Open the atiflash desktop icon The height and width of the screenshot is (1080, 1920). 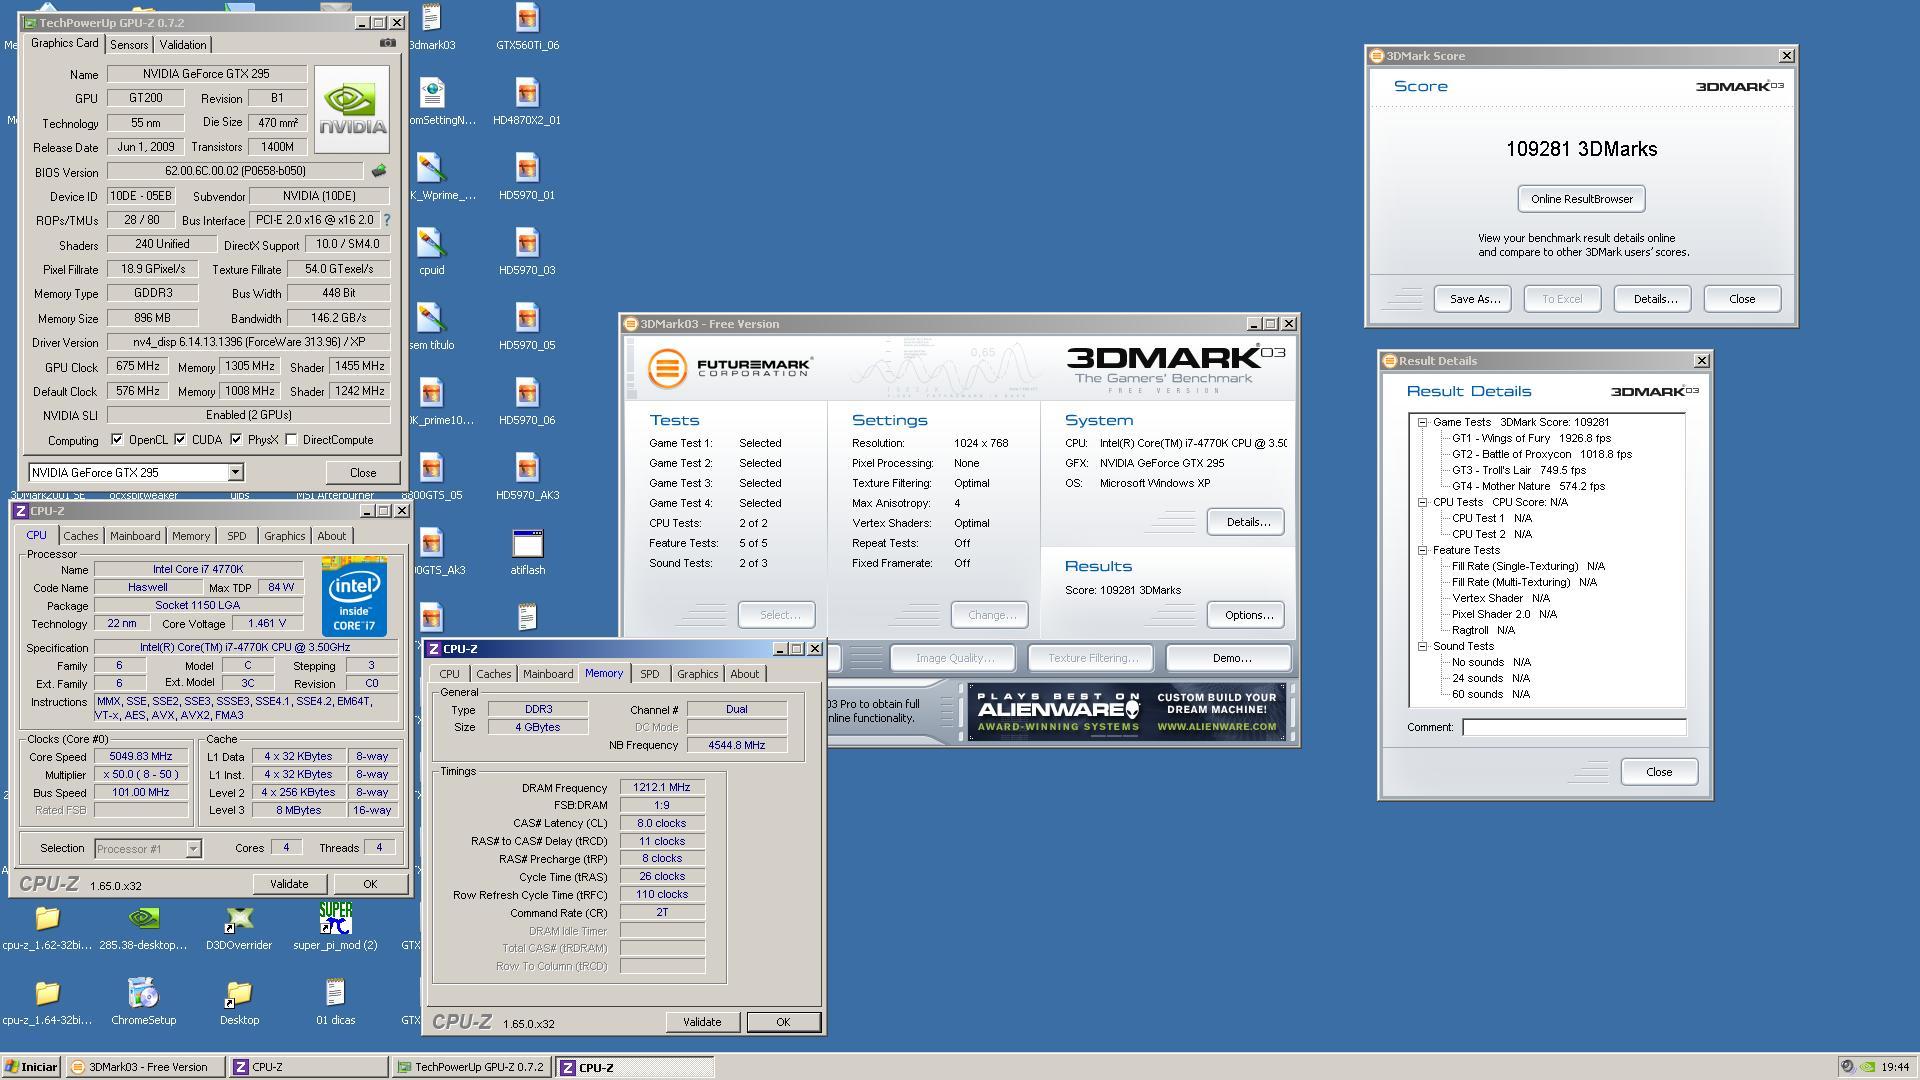tap(527, 552)
